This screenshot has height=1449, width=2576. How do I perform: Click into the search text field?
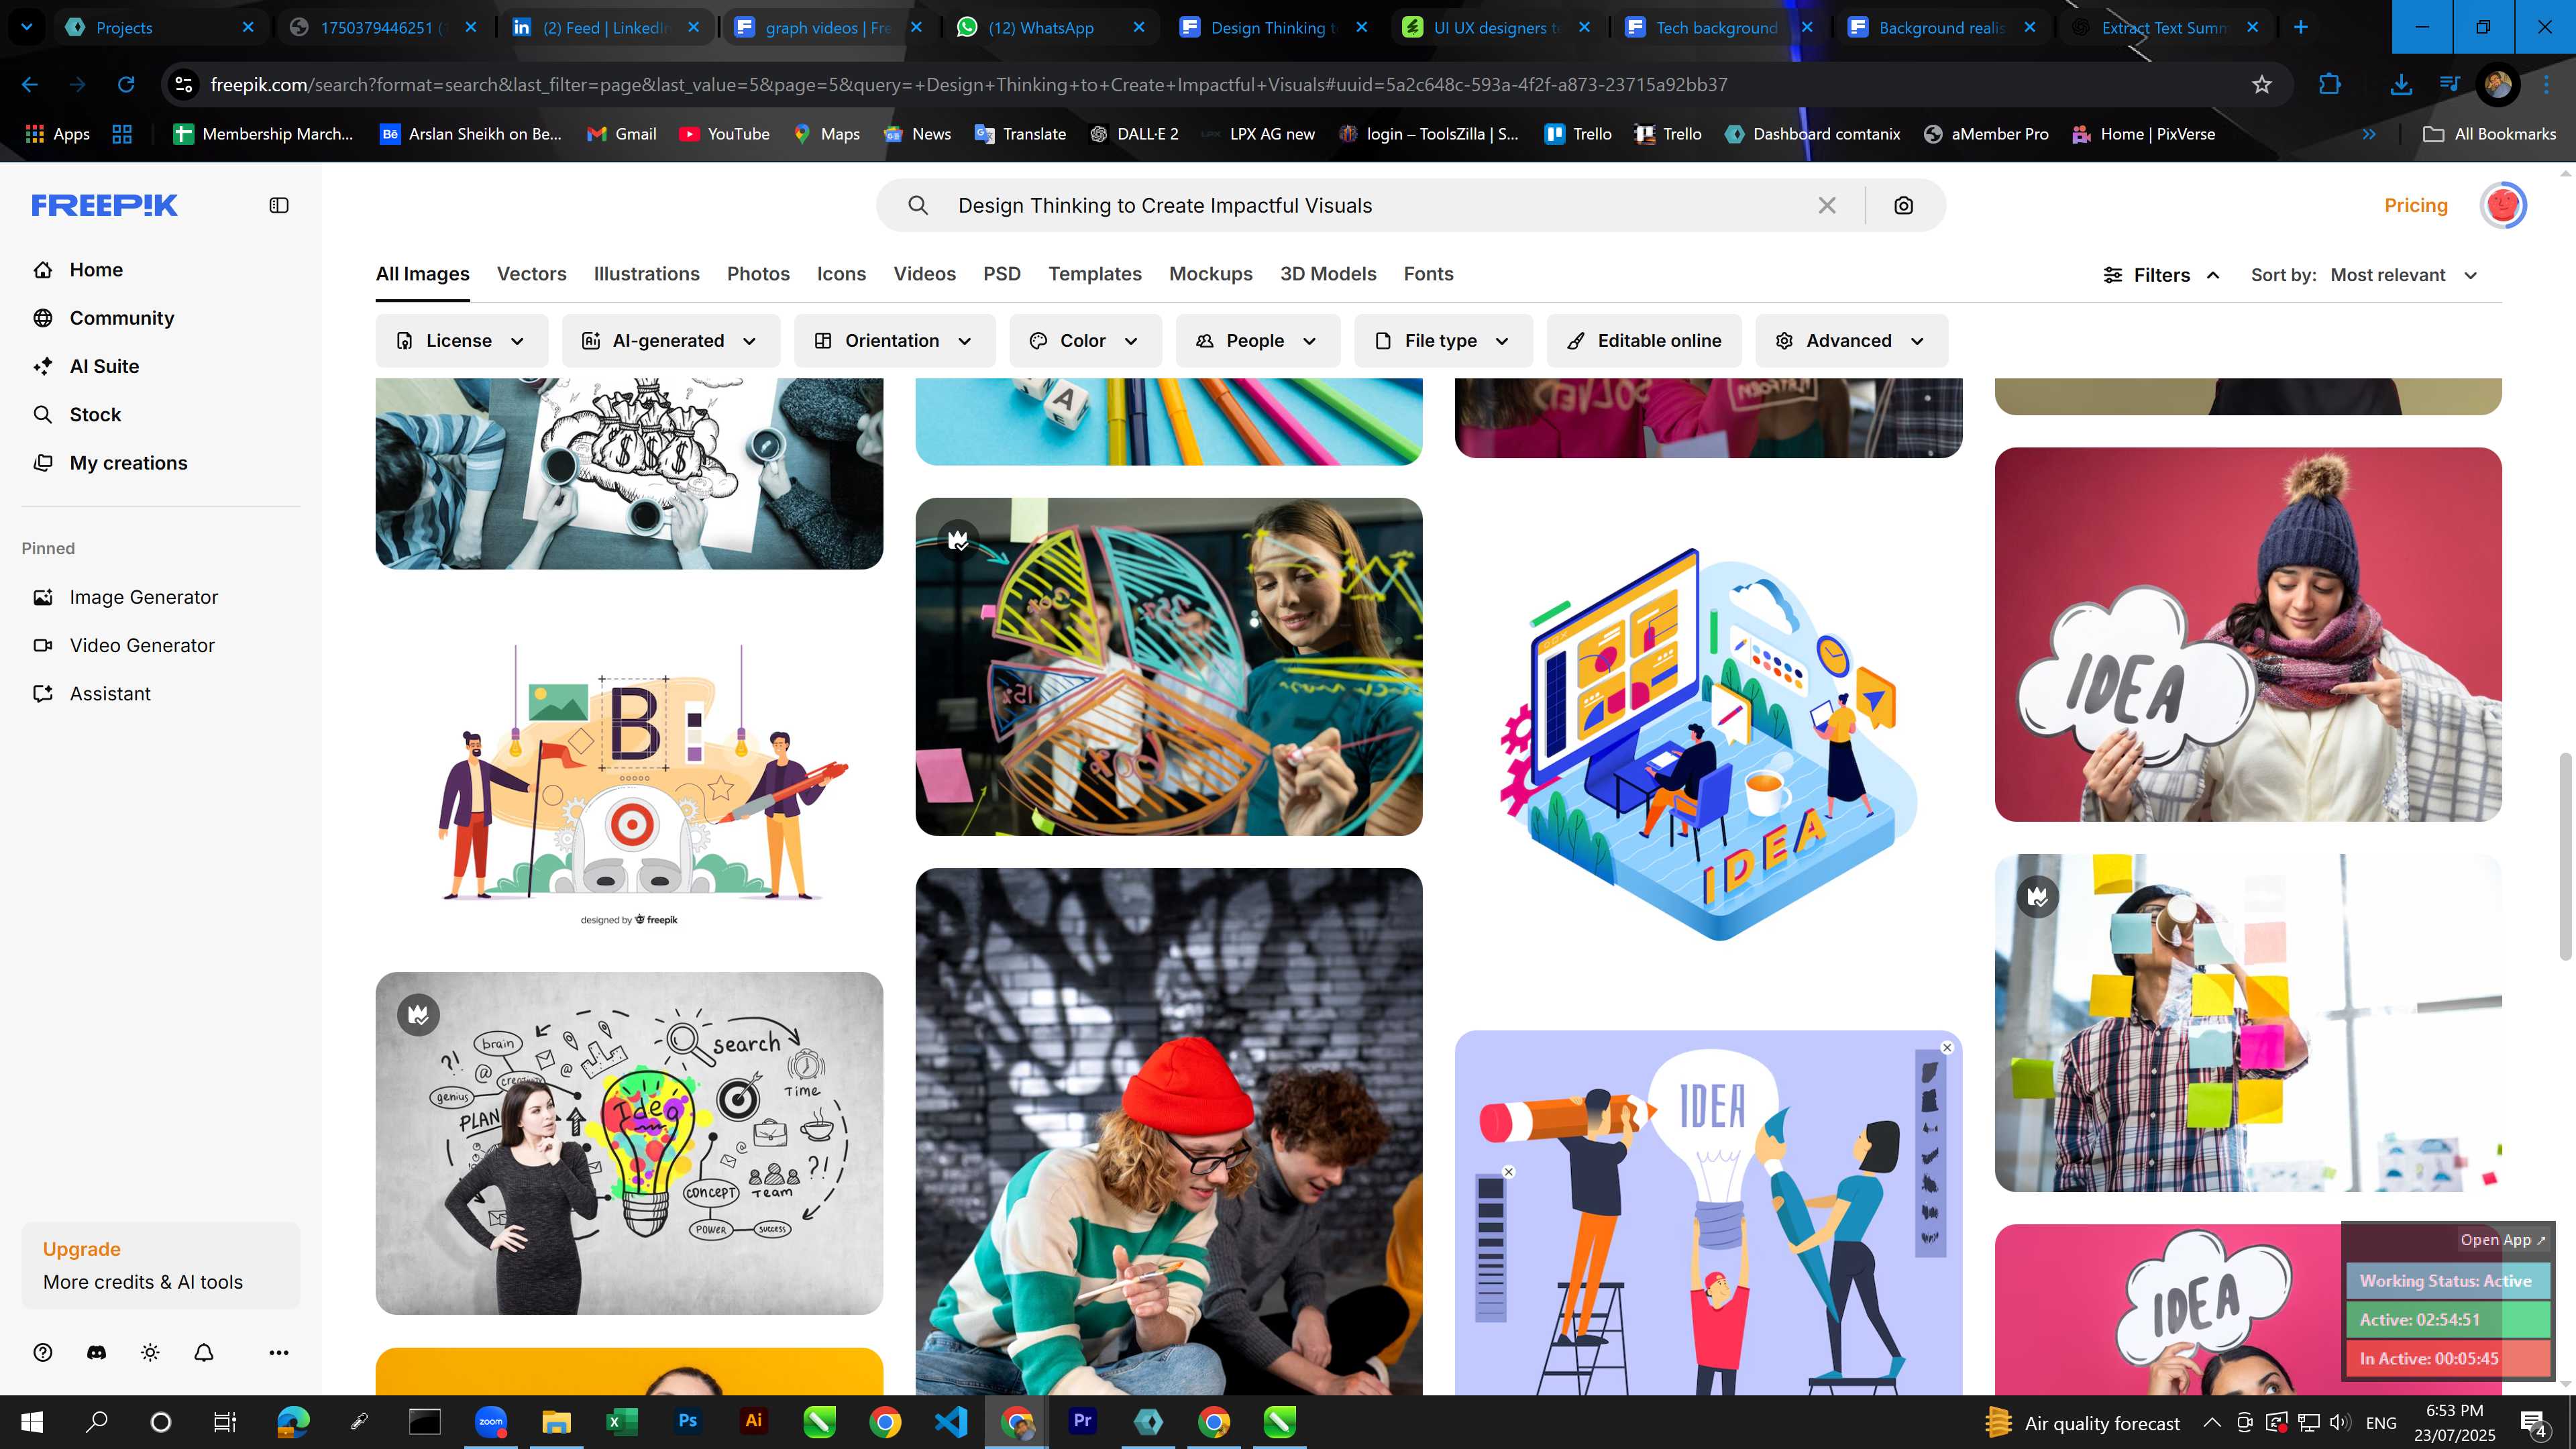1380,205
